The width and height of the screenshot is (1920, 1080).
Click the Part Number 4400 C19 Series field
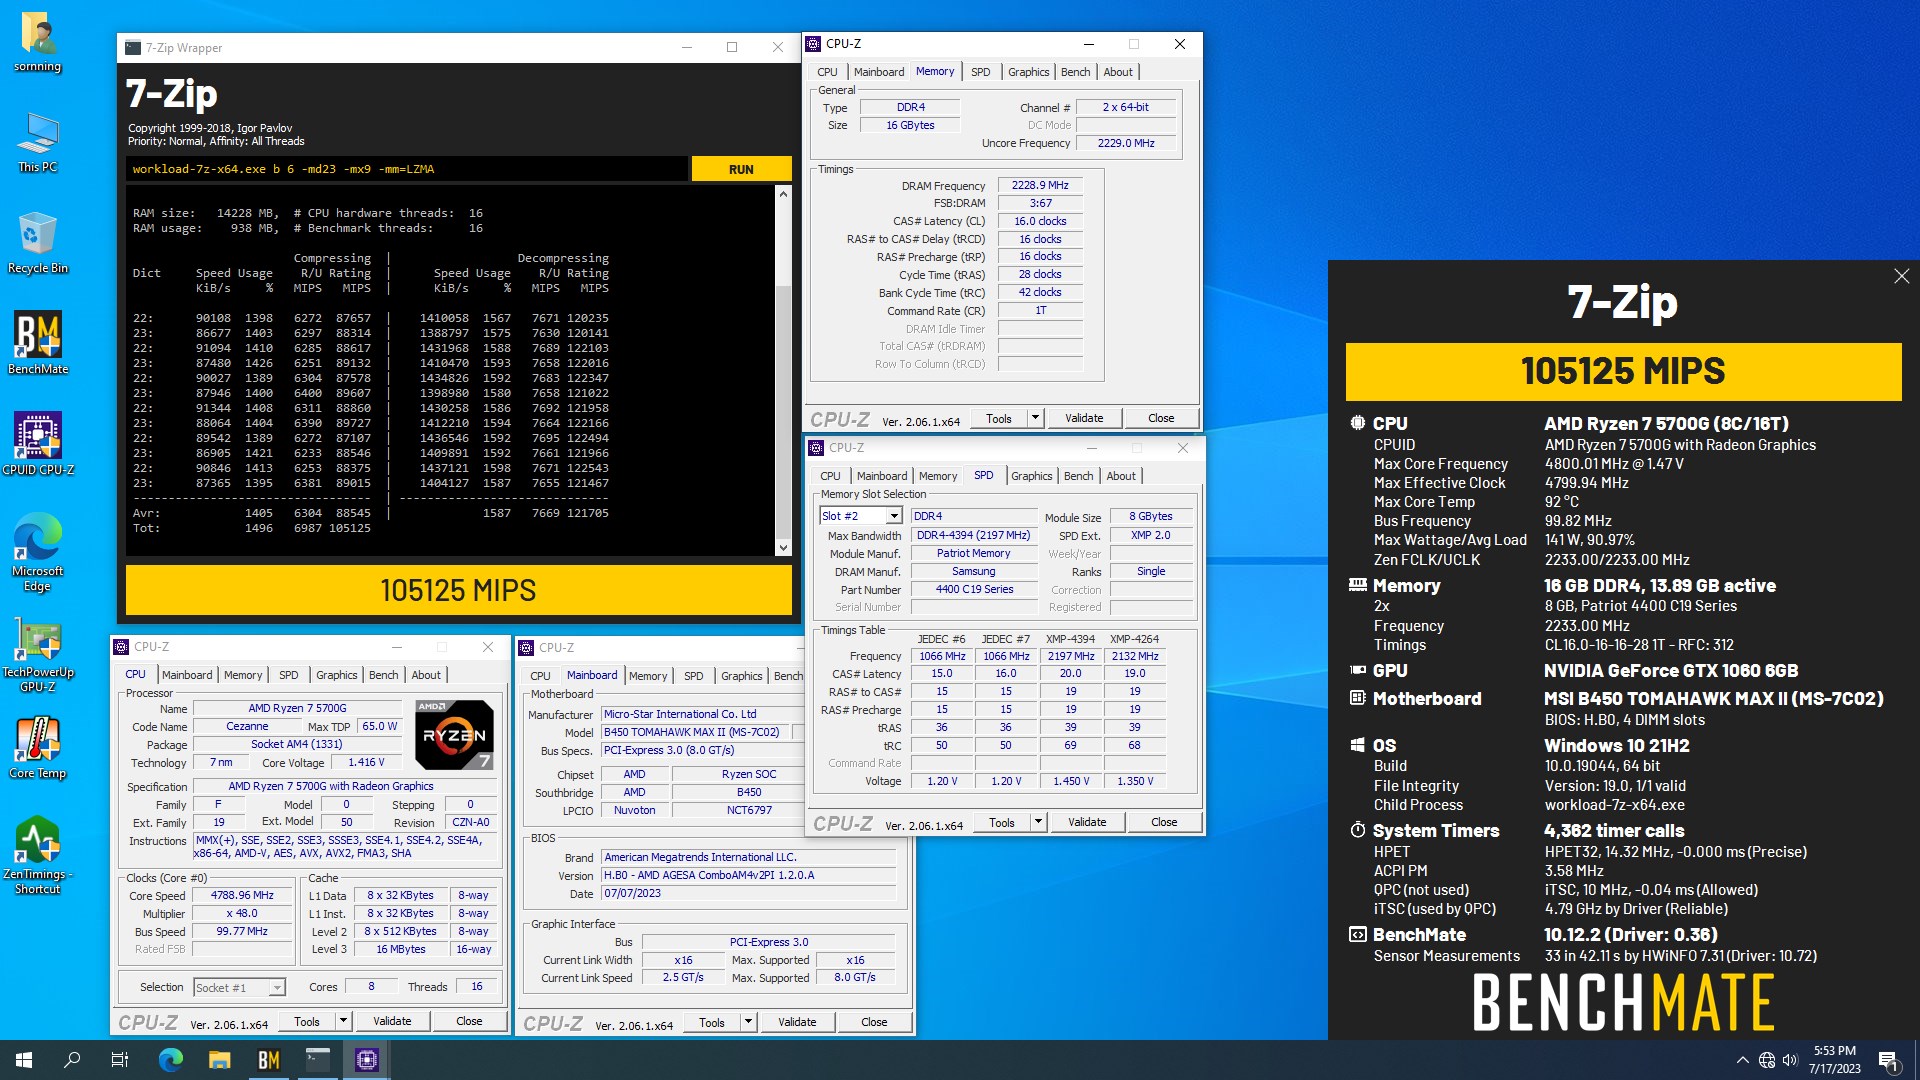click(974, 590)
